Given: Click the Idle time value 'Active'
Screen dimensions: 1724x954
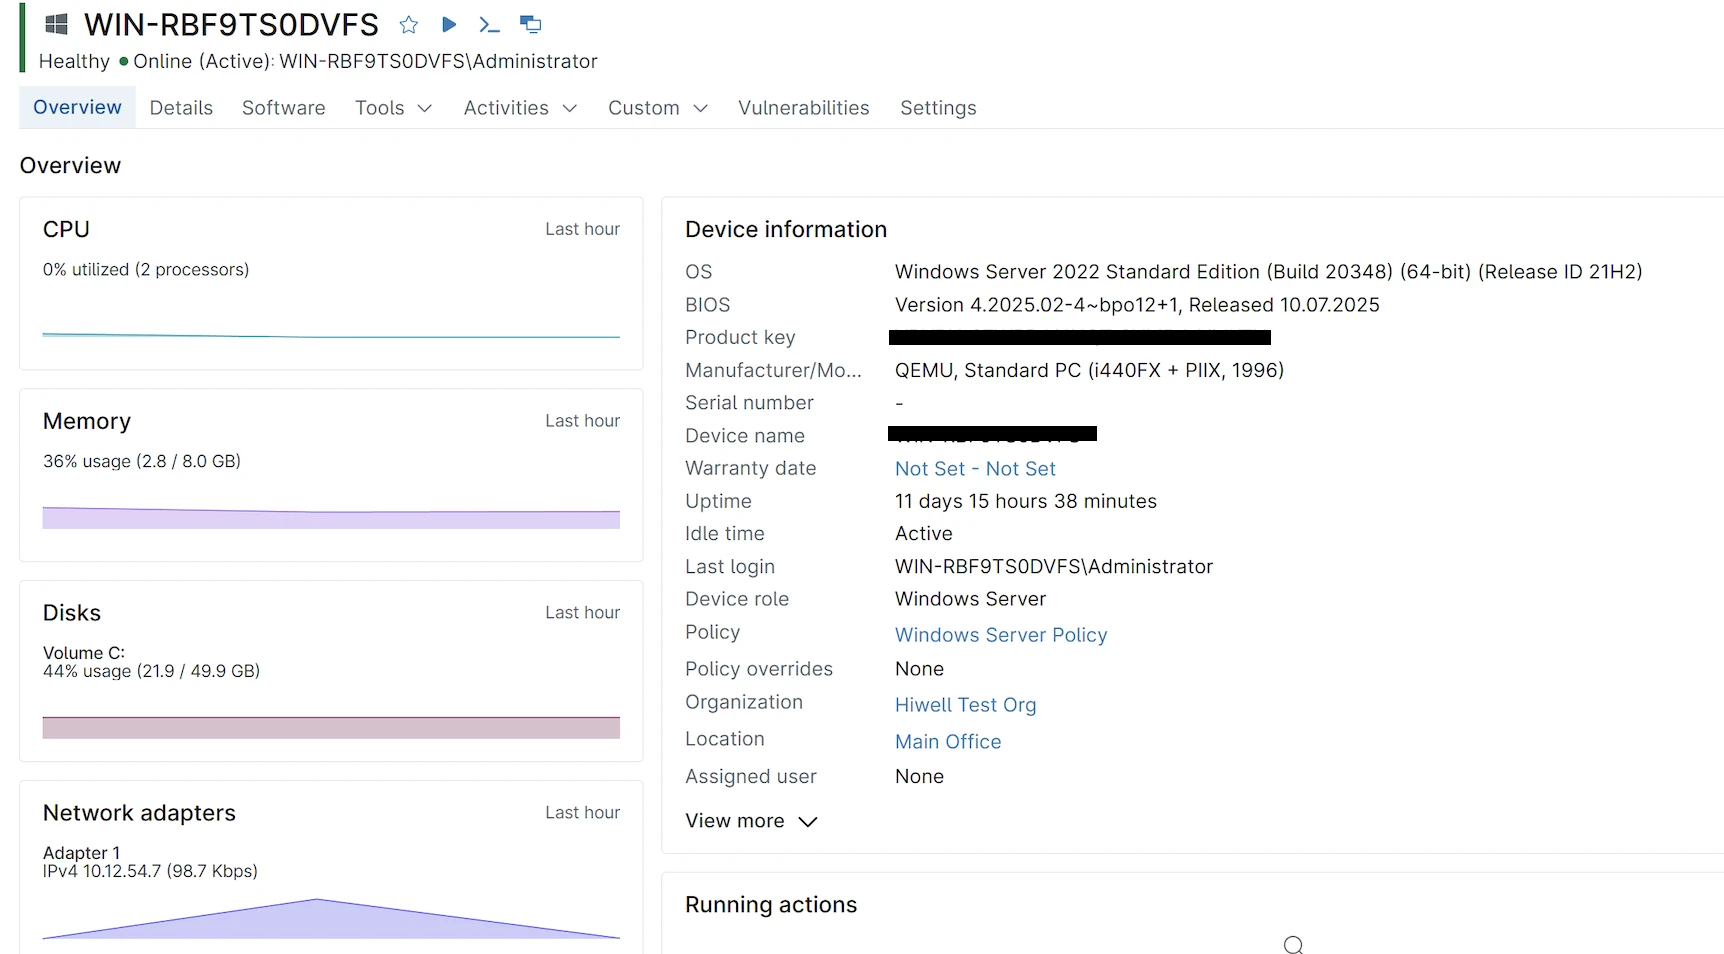Looking at the screenshot, I should [x=924, y=534].
